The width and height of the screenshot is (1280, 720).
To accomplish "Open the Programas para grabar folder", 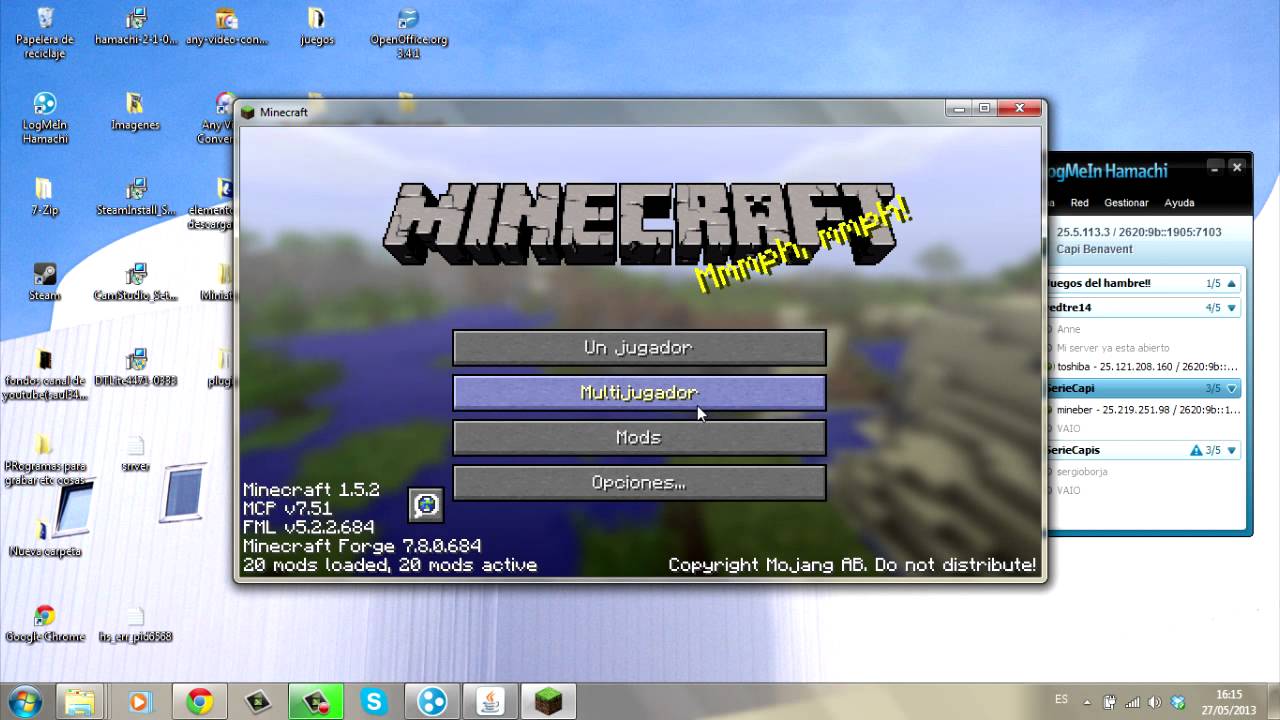I will (45, 459).
